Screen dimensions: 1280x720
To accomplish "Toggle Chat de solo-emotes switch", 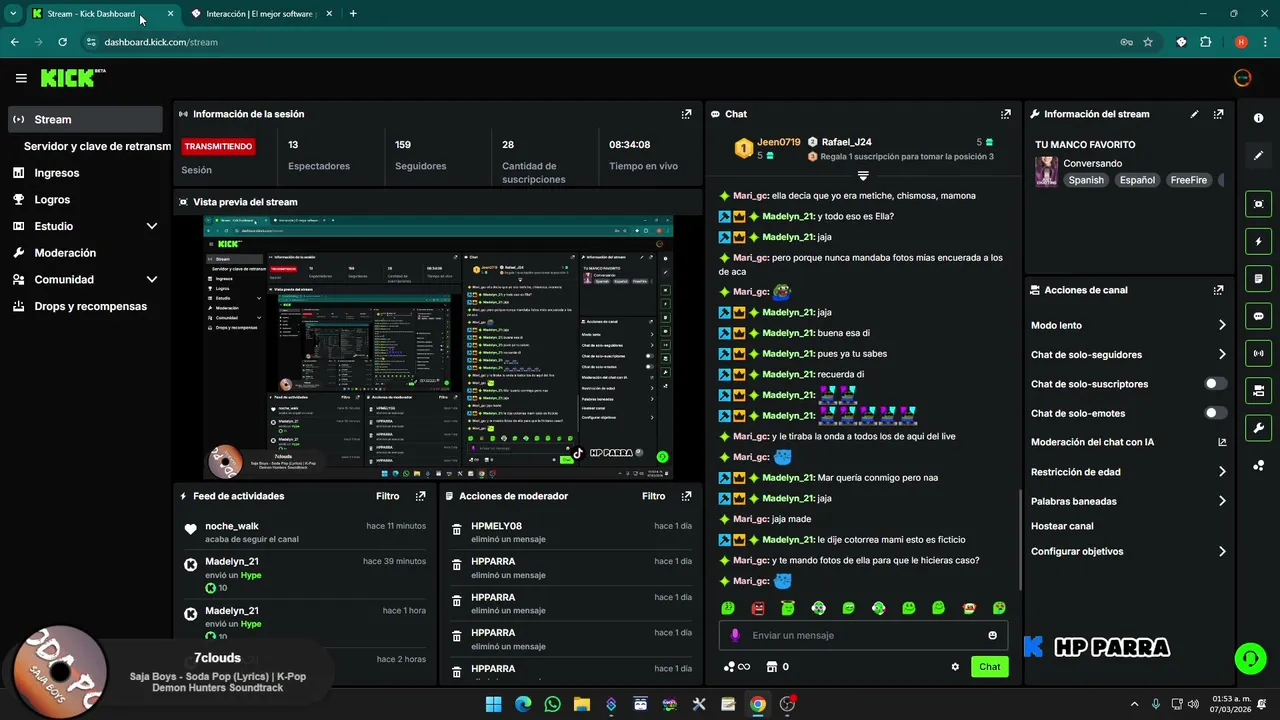I will [x=1215, y=413].
